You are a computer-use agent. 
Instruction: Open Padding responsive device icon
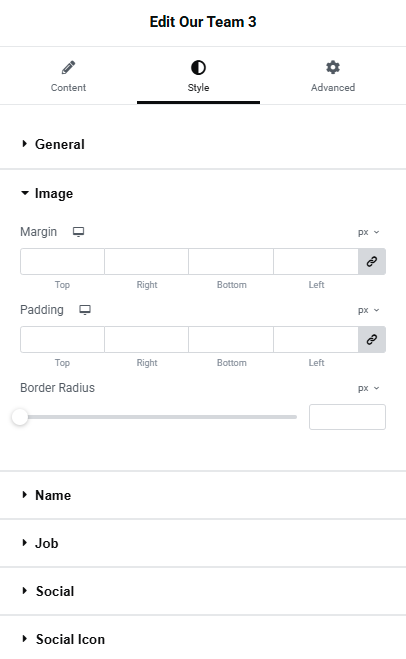[x=85, y=310]
